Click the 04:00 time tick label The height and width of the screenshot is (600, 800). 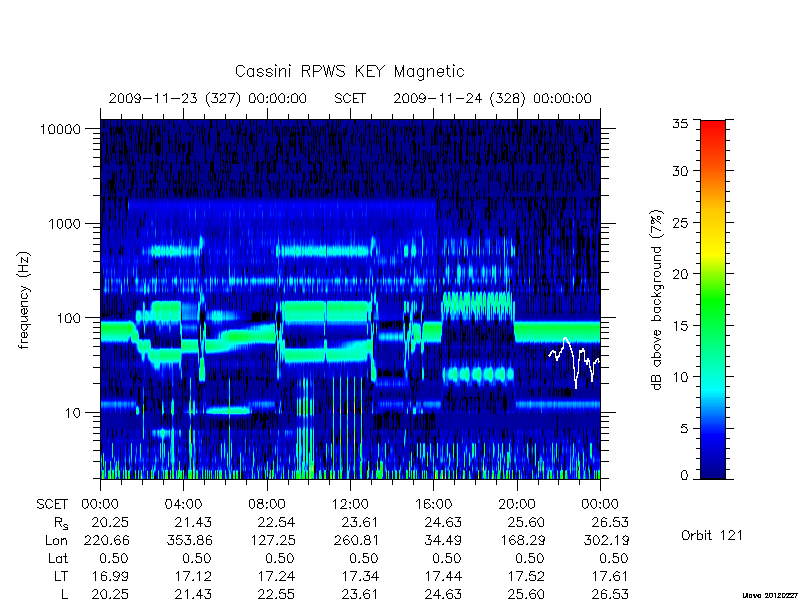pos(183,504)
